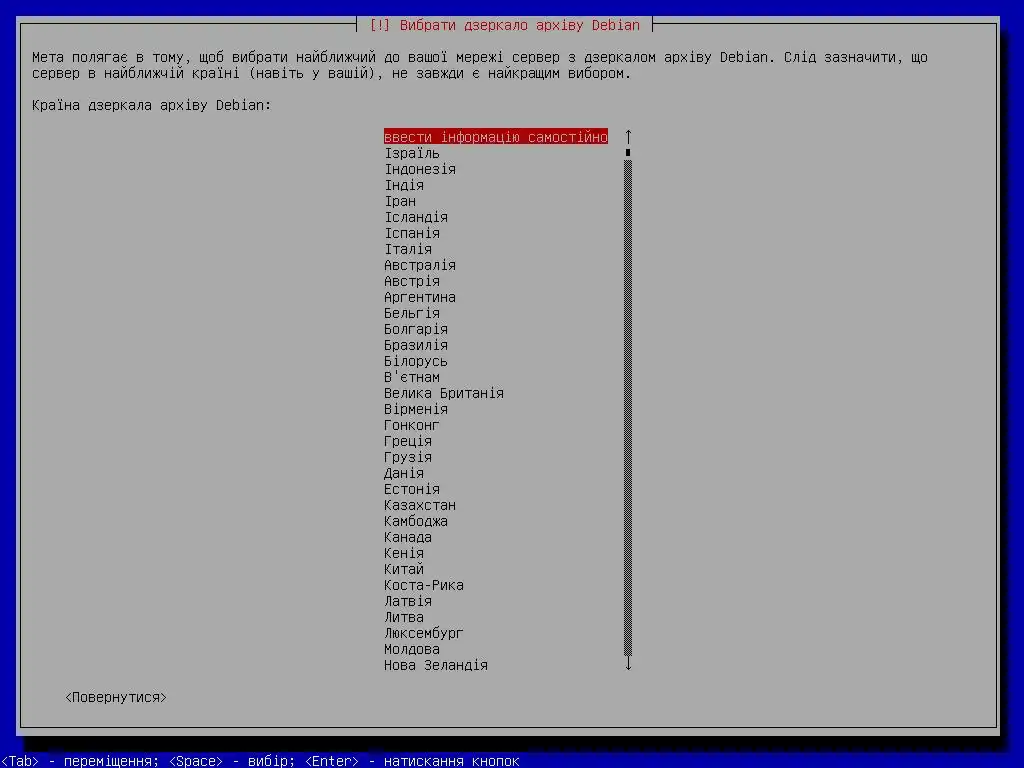Select Білорусь in country list
Image resolution: width=1024 pixels, height=768 pixels.
(416, 360)
